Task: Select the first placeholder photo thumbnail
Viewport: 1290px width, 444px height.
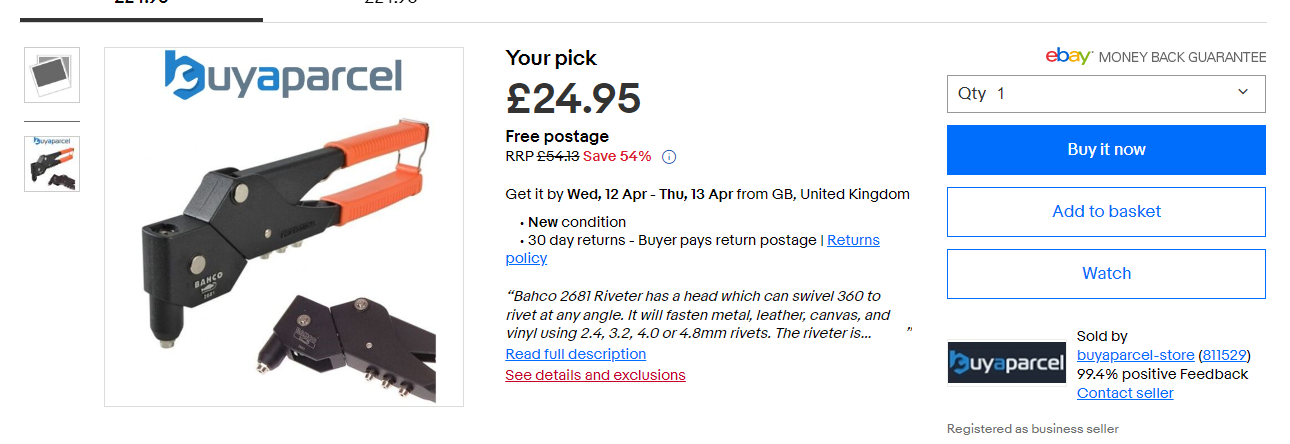Action: (x=52, y=75)
